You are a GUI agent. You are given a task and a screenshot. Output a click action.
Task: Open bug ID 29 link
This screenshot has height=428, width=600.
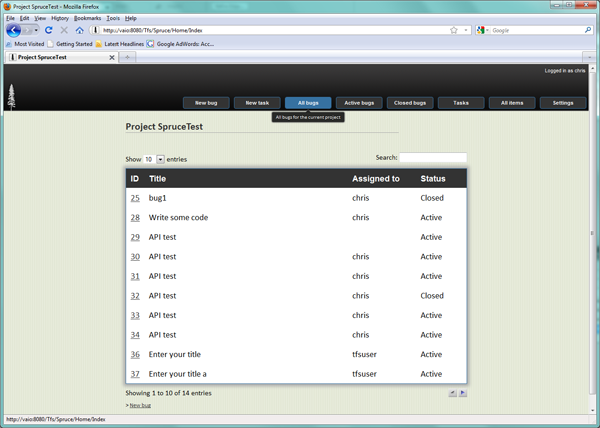tap(135, 237)
